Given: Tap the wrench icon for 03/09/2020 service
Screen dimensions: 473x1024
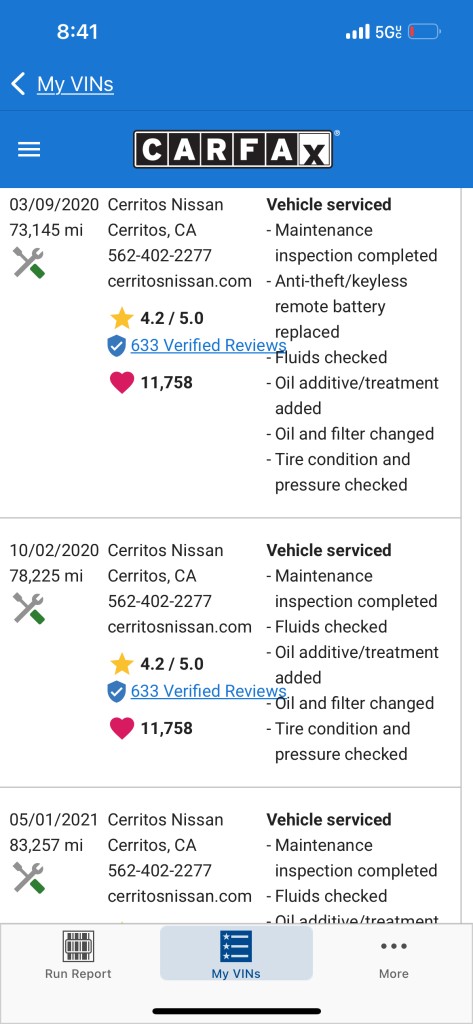Looking at the screenshot, I should pos(29,263).
